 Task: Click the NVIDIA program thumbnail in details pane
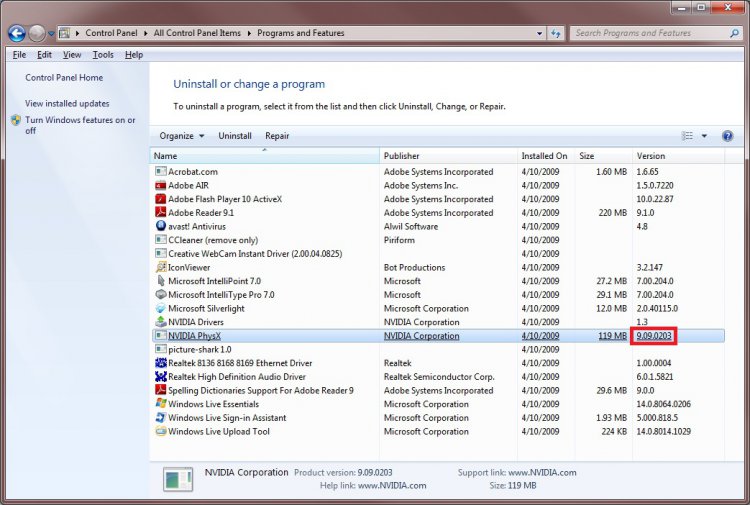178,479
